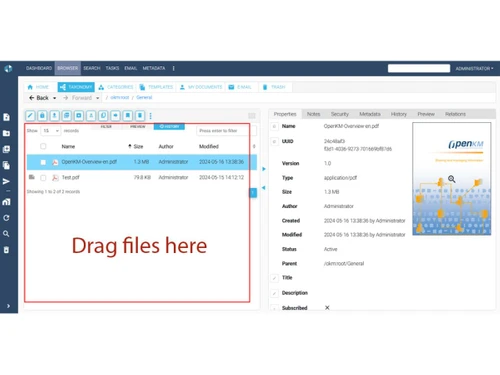Open the SEARCH menu item
This screenshot has height=375, width=500.
tap(92, 68)
